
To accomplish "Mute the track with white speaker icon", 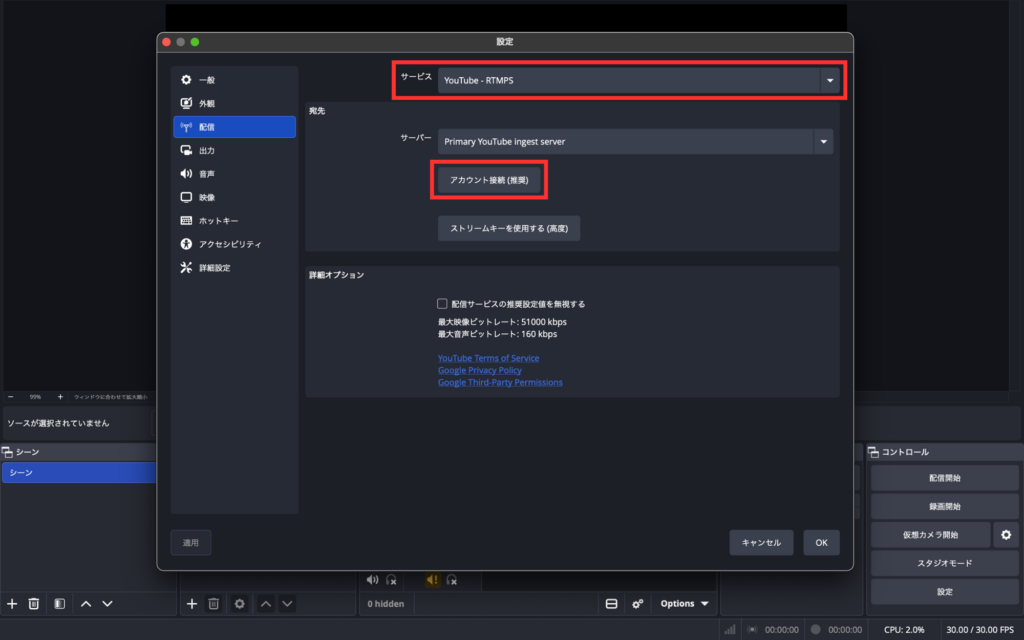I will tap(372, 580).
